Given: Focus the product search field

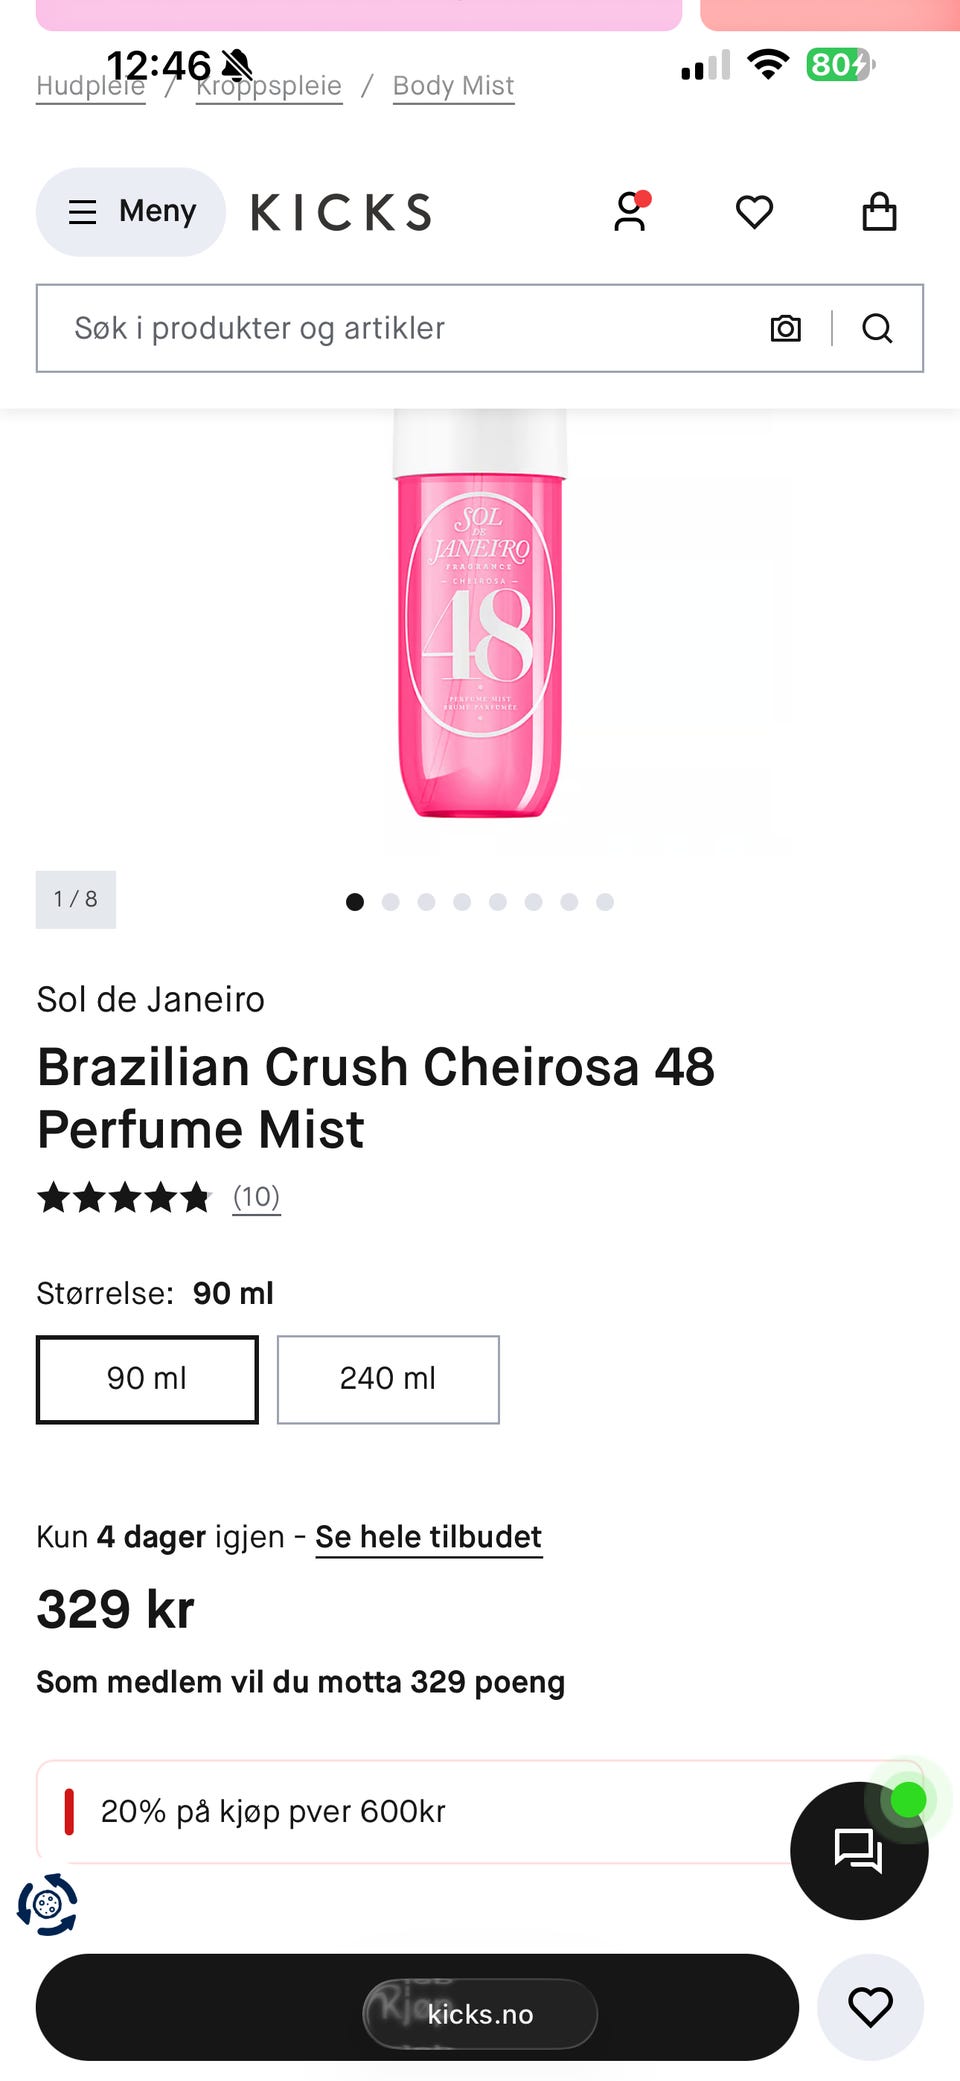Looking at the screenshot, I should pos(400,328).
